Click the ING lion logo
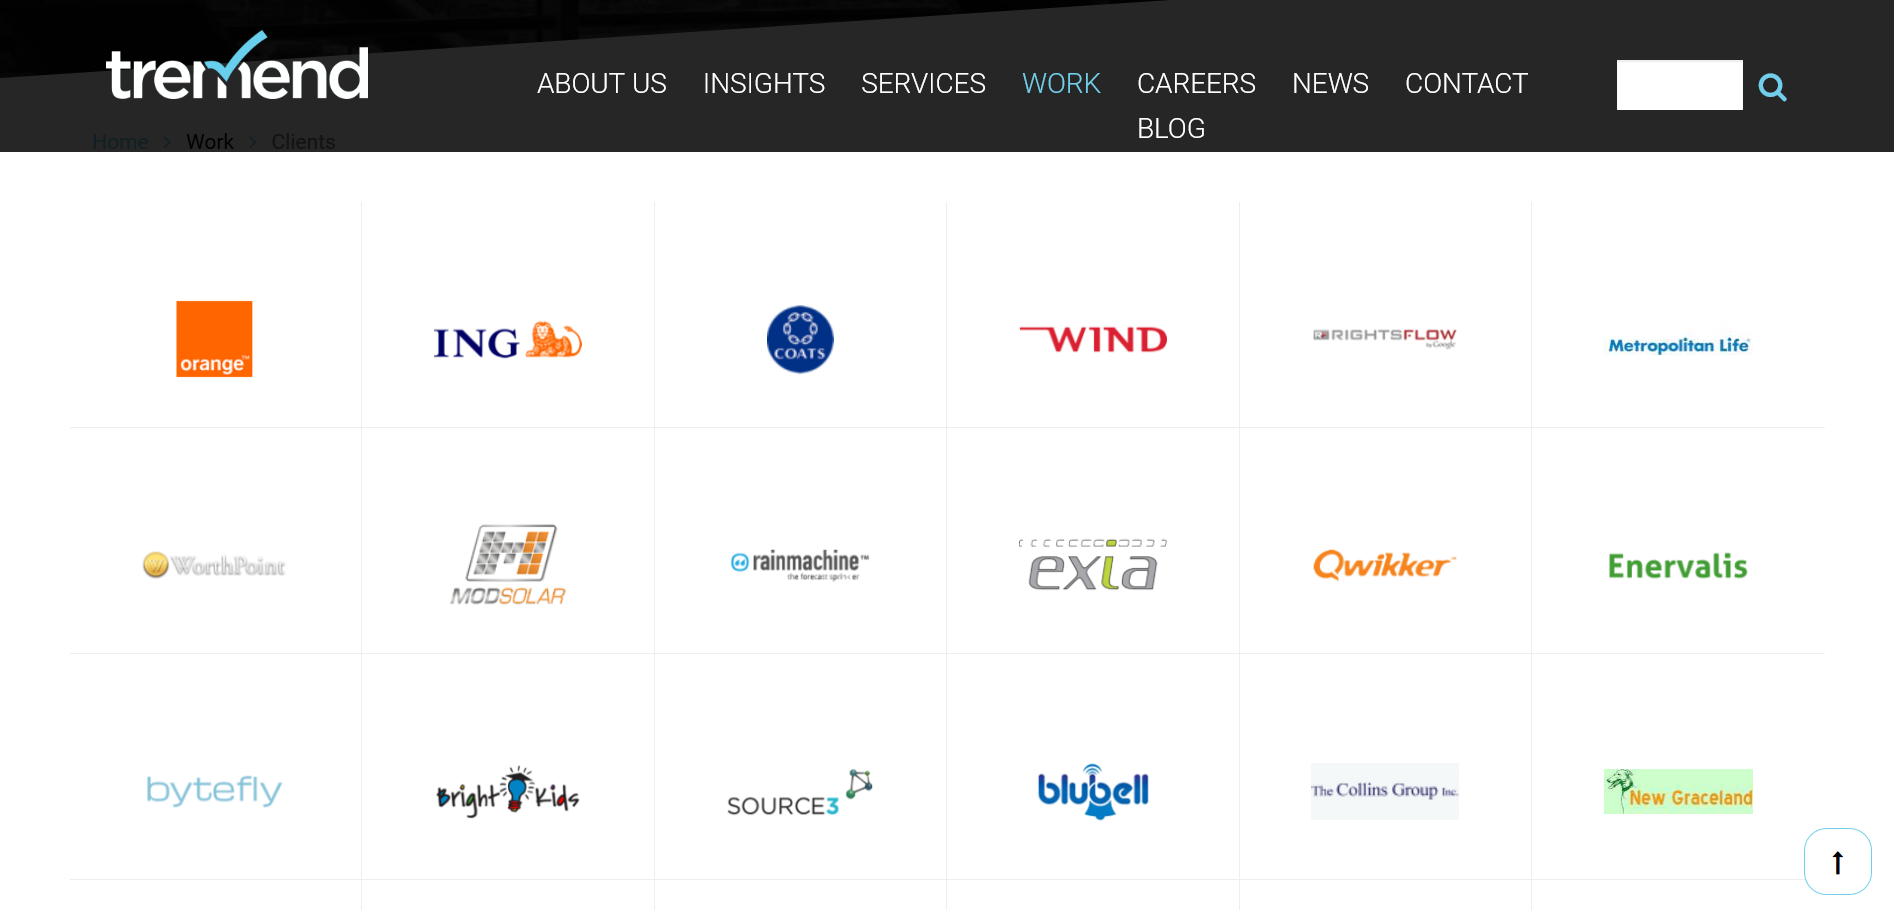1894x910 pixels. [x=506, y=339]
